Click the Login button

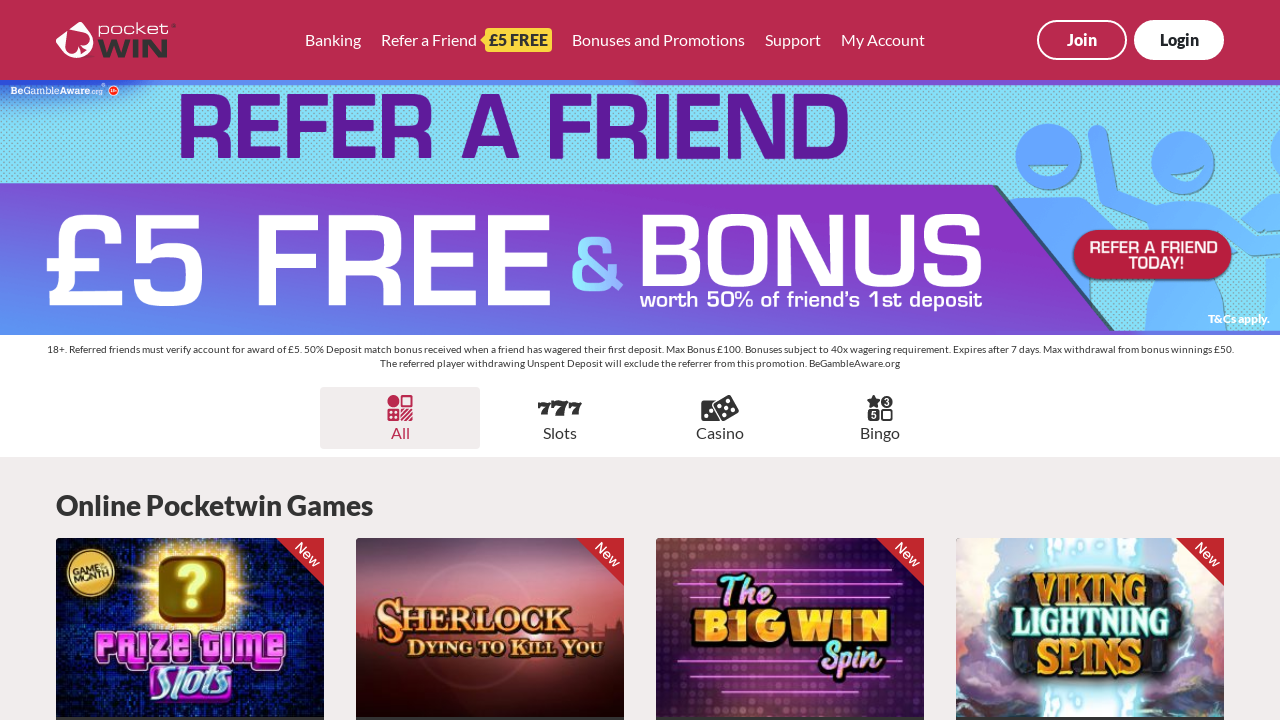[1179, 40]
